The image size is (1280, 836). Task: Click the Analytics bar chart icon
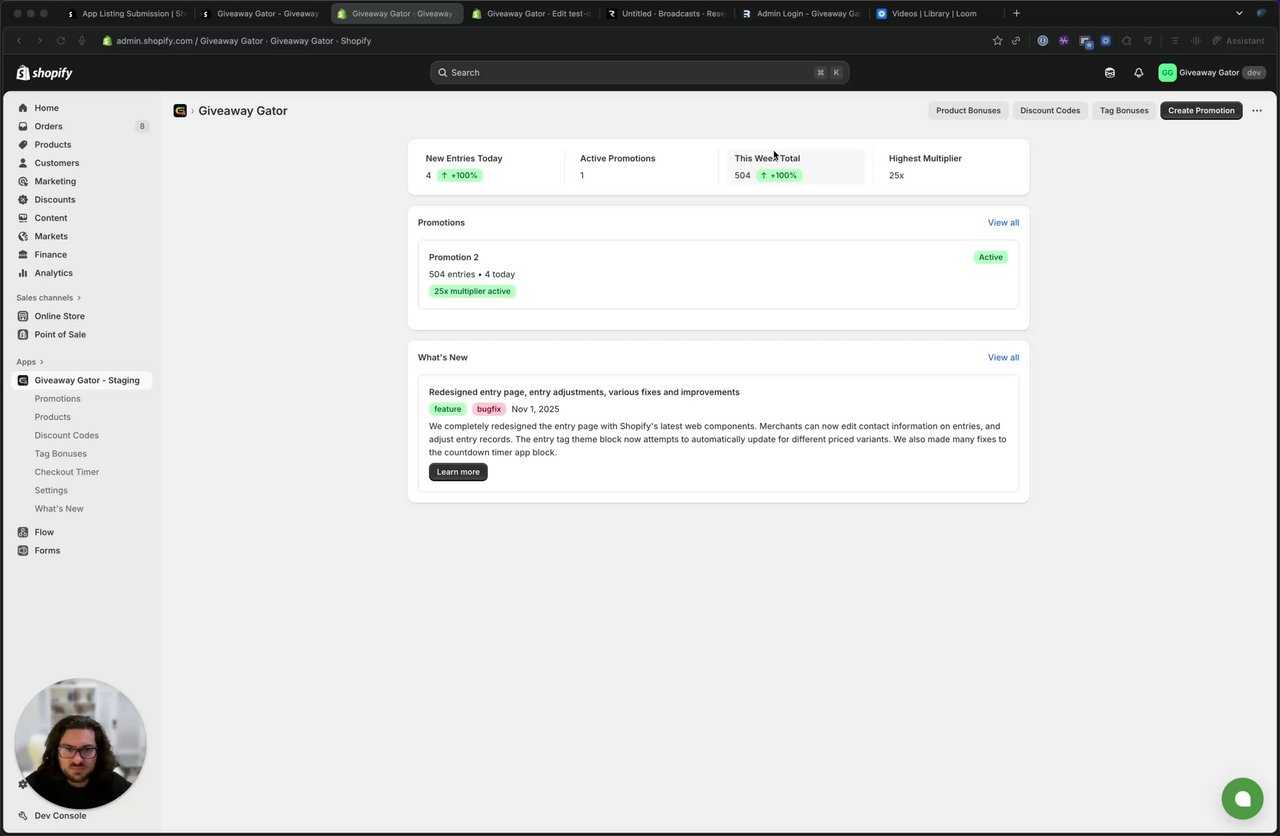pos(23,273)
